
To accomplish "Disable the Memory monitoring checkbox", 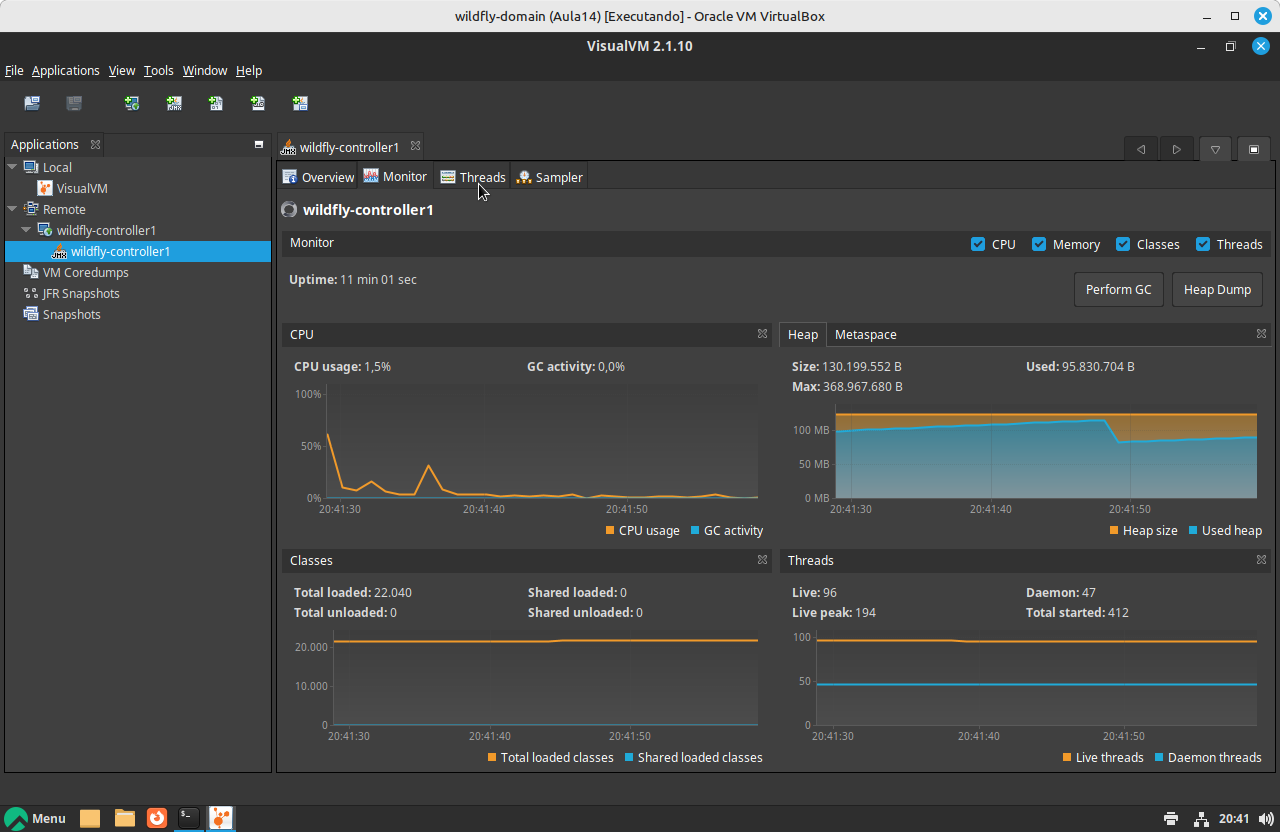I will point(1039,244).
